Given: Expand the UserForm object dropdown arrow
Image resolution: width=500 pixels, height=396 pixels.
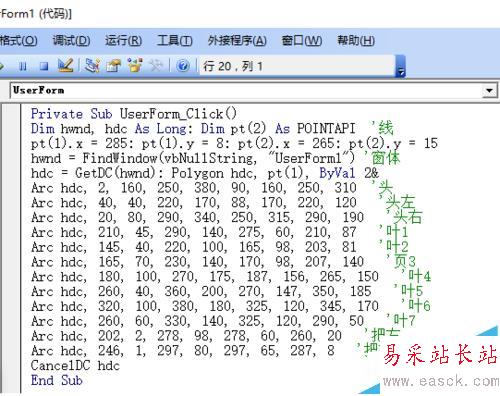Looking at the screenshot, I should pos(489,90).
